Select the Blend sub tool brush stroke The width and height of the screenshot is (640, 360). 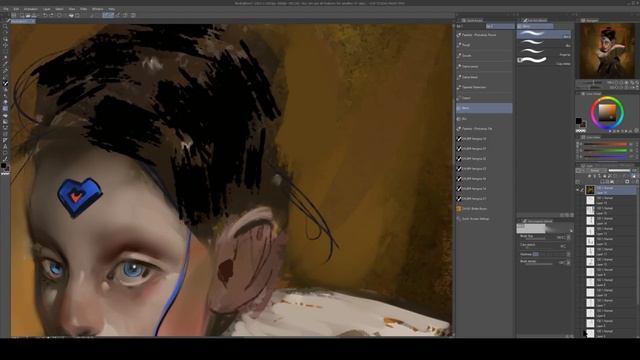tap(544, 34)
